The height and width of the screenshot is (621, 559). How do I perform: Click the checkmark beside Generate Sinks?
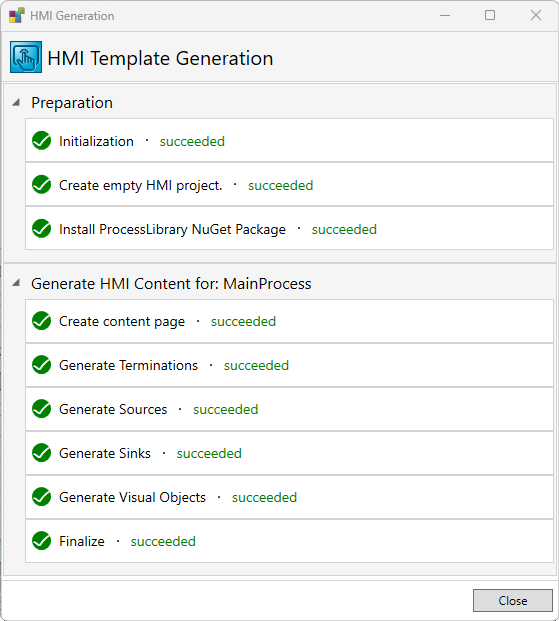click(42, 453)
